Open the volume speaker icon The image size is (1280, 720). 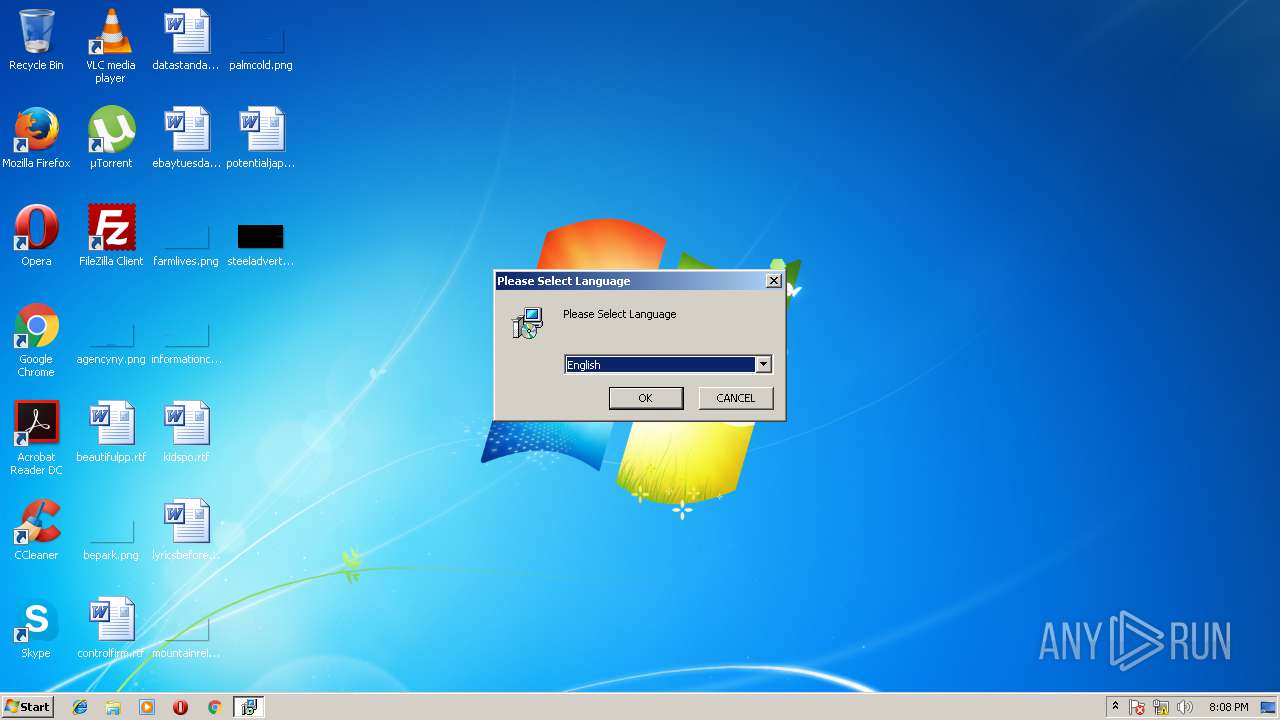pos(1185,707)
